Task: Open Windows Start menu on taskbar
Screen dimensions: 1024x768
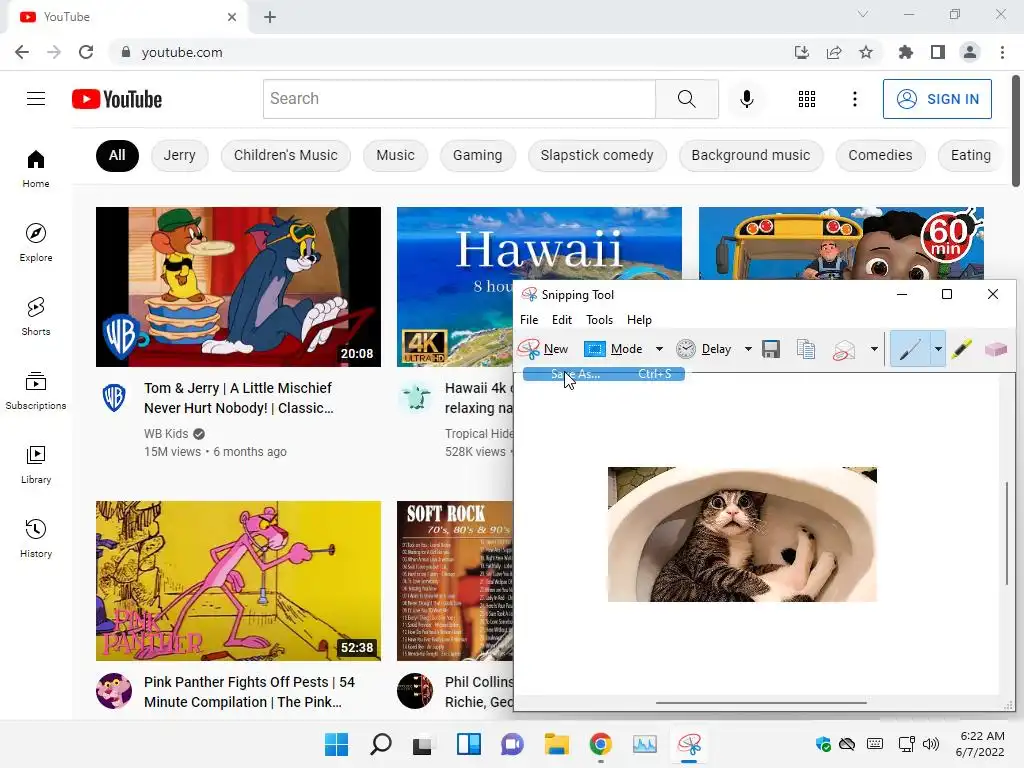Action: (x=336, y=744)
